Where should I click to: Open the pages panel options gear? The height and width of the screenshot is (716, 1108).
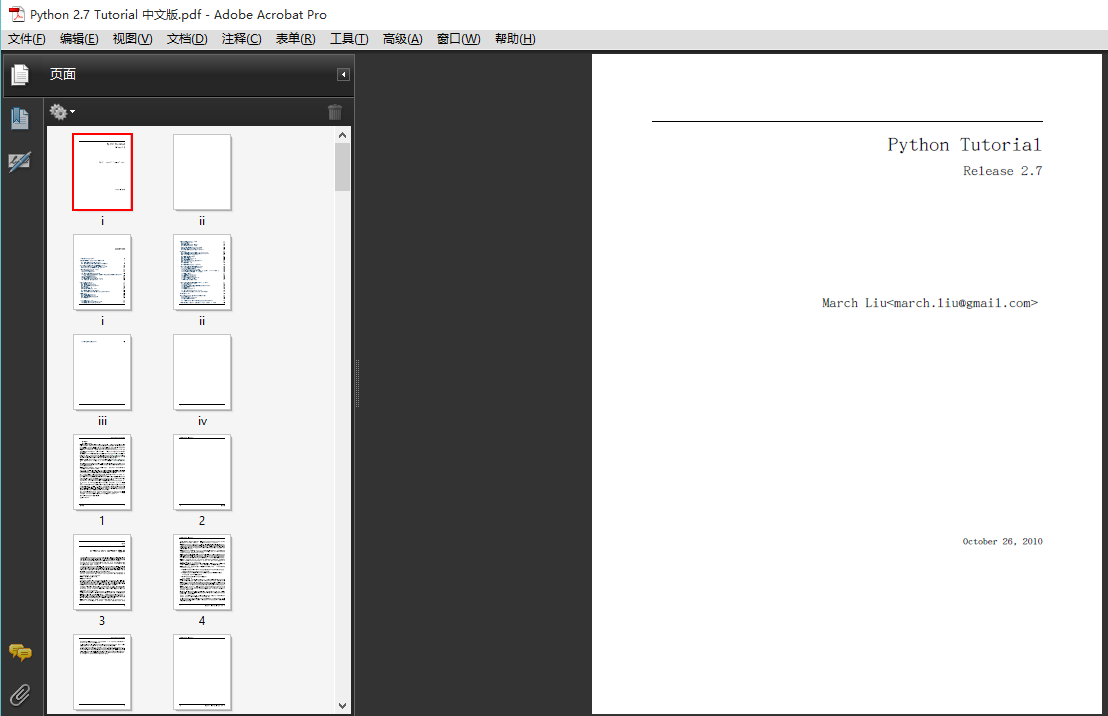61,112
